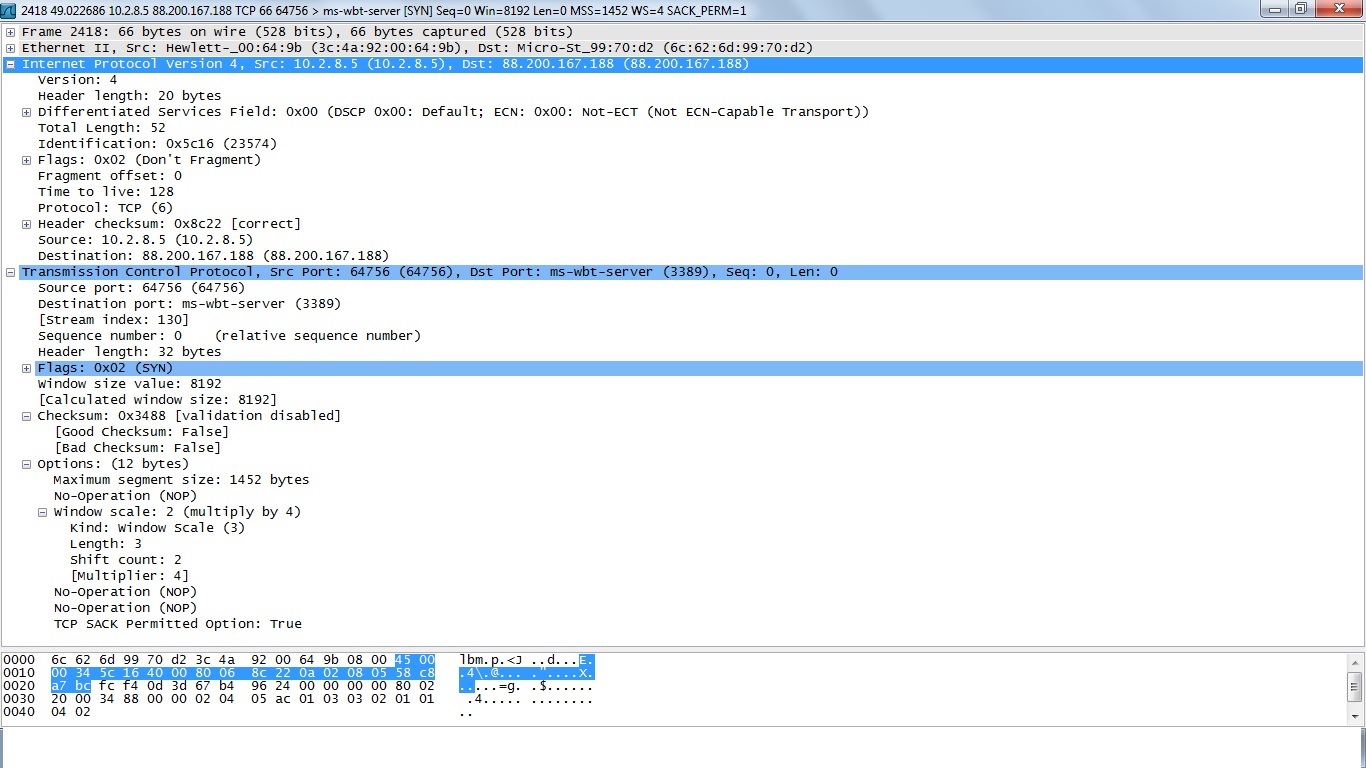Screen dimensions: 1366x768
Task: Click scroll-down arrow of hex pane scrollbar
Action: pyautogui.click(x=1355, y=716)
